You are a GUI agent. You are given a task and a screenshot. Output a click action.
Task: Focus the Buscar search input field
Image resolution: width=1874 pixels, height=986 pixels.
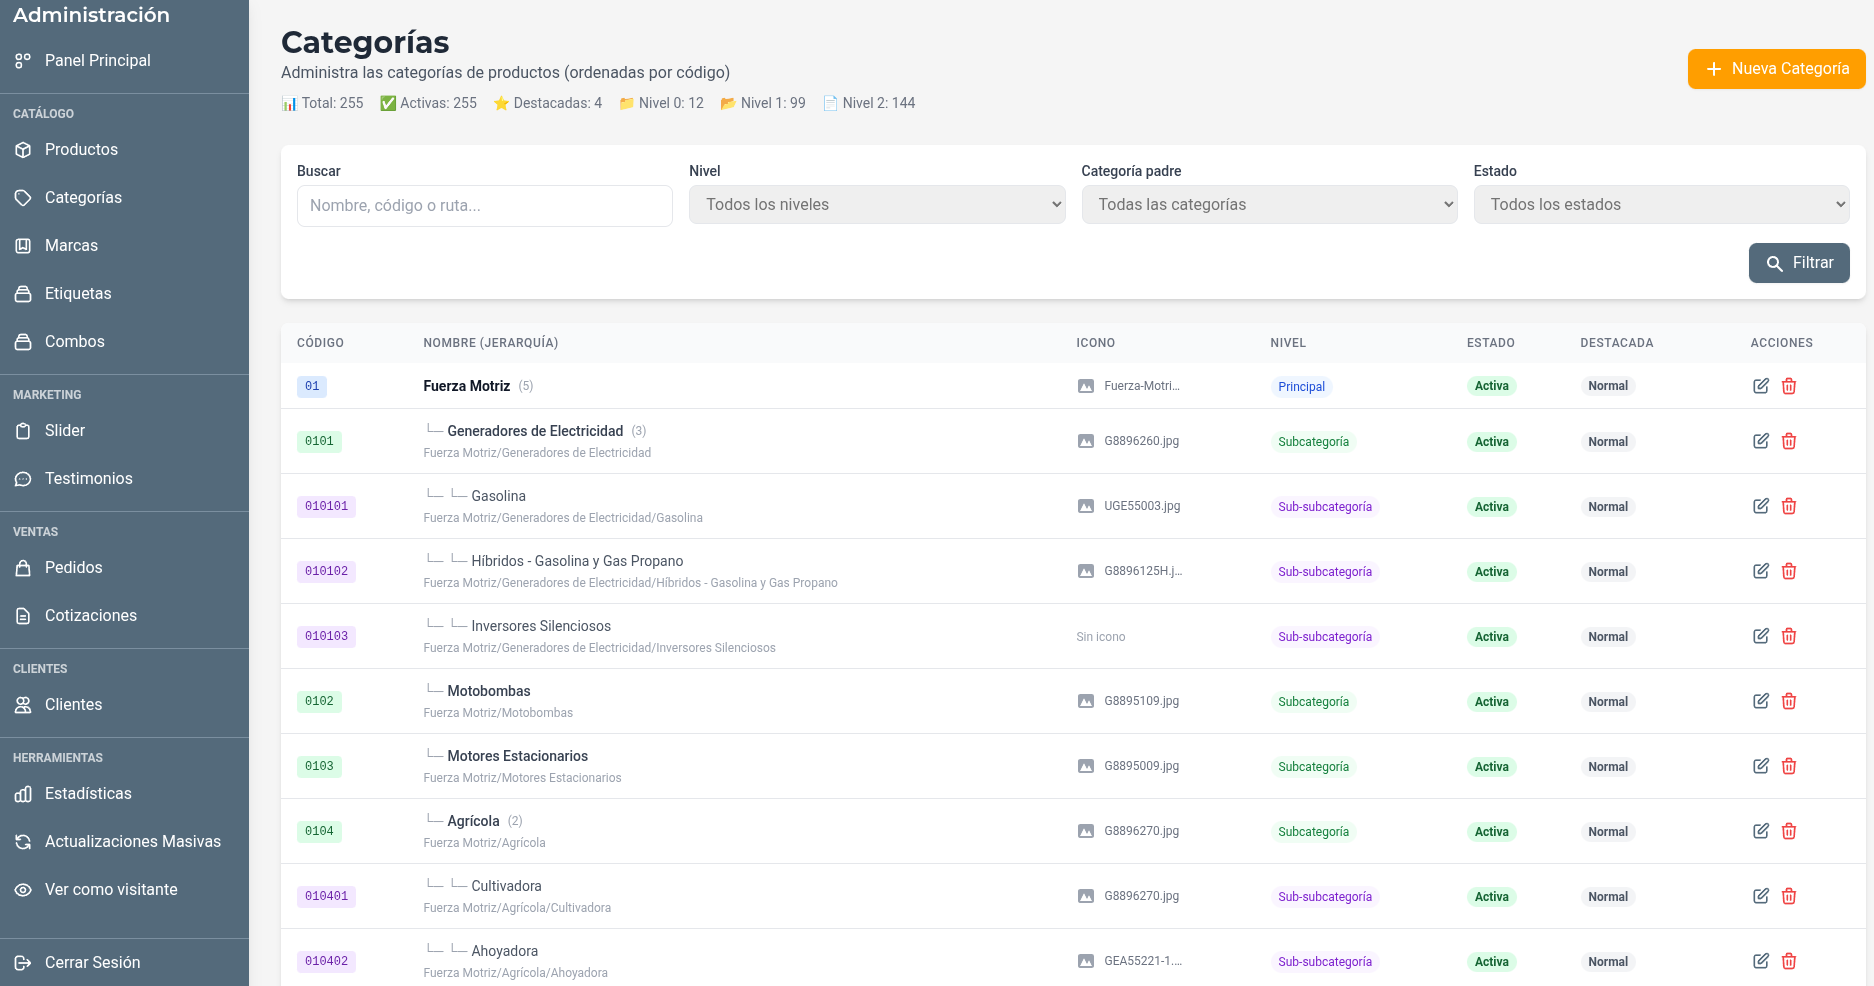point(484,206)
